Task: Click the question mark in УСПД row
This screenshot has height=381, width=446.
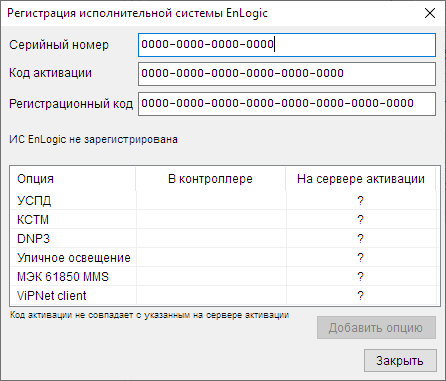Action: tap(360, 201)
